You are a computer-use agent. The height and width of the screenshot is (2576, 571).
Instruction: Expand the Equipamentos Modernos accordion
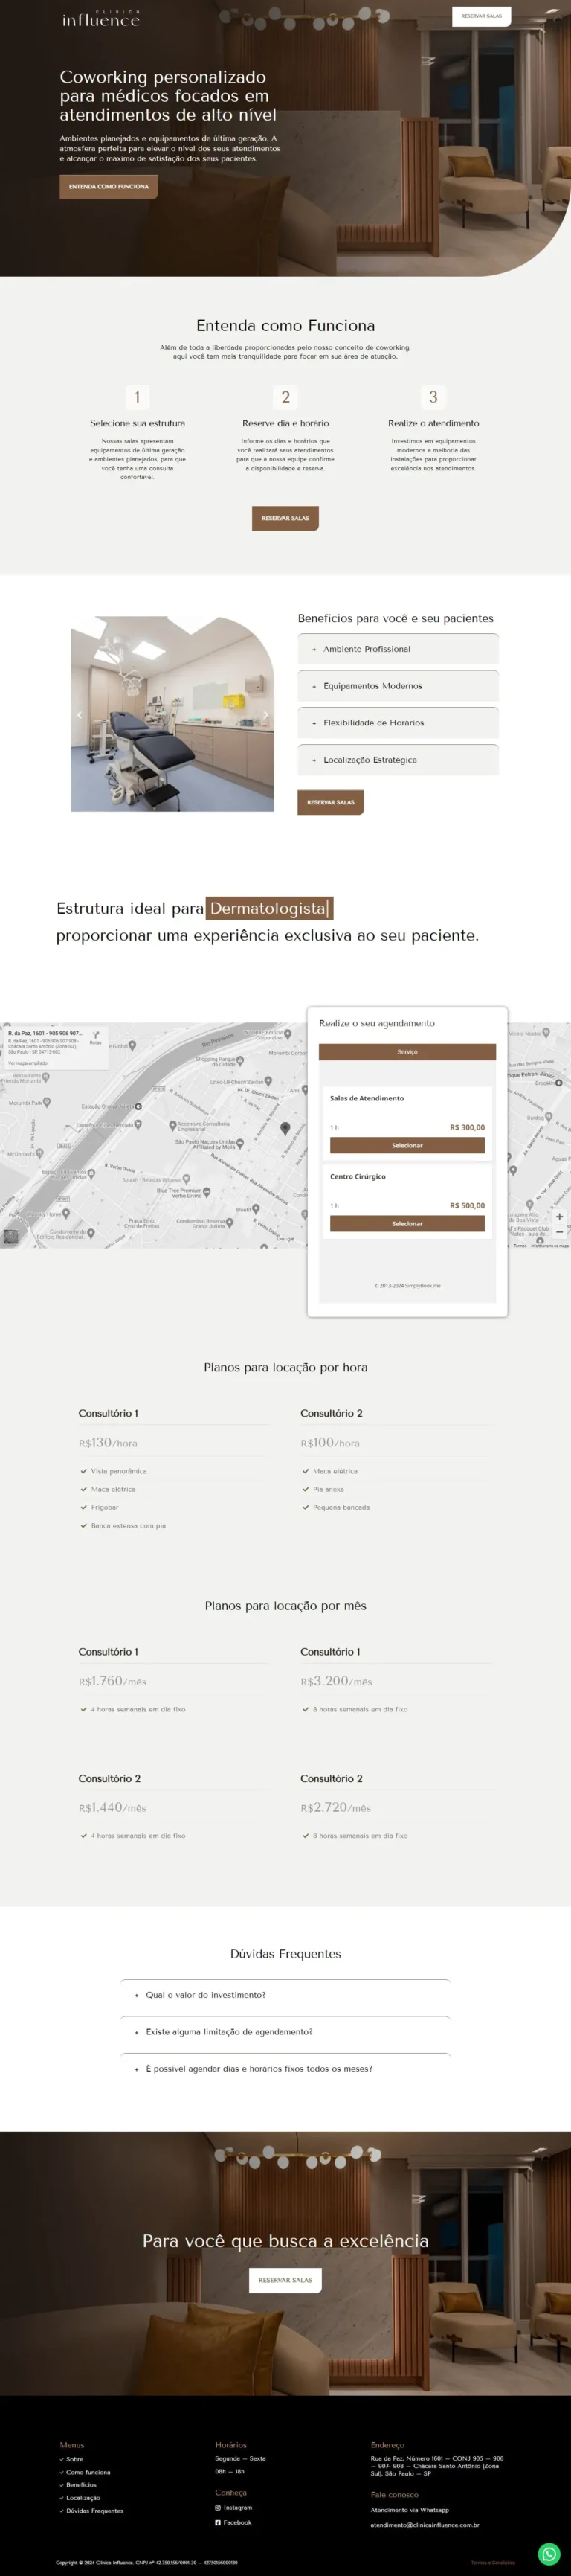tap(397, 686)
